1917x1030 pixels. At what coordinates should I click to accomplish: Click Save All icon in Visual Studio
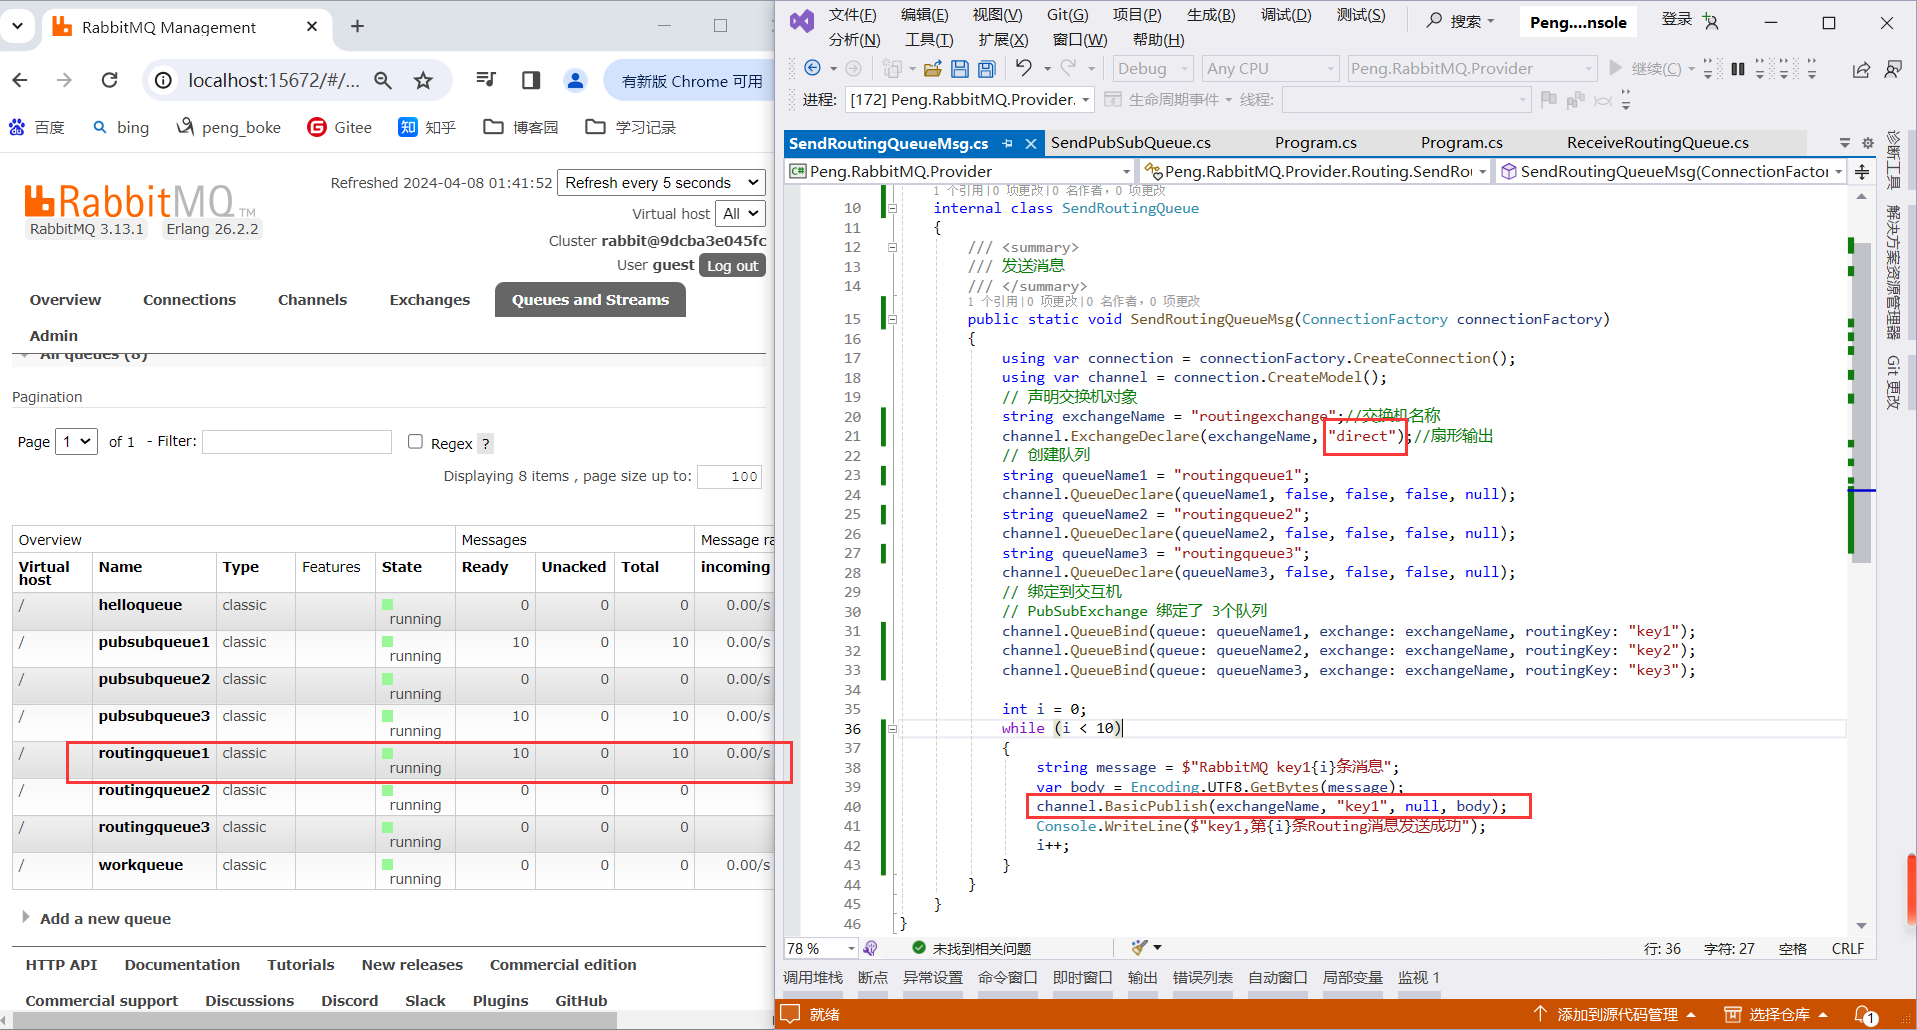click(x=987, y=68)
